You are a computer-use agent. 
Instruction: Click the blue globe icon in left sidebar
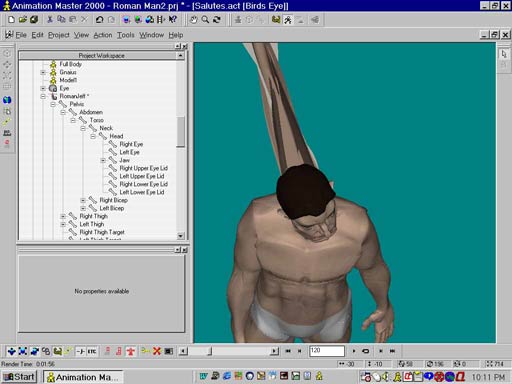pyautogui.click(x=7, y=100)
